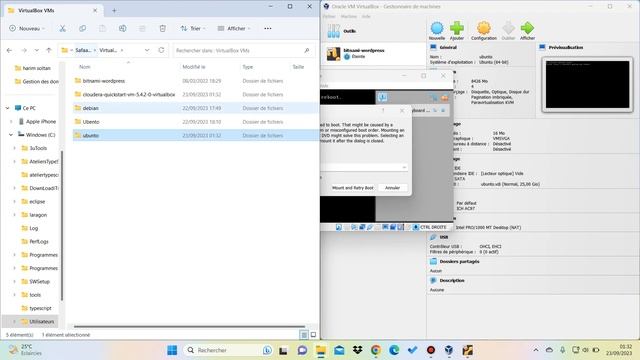The image size is (640, 360).
Task: Add a new Explorer tab with plus
Action: (x=114, y=10)
